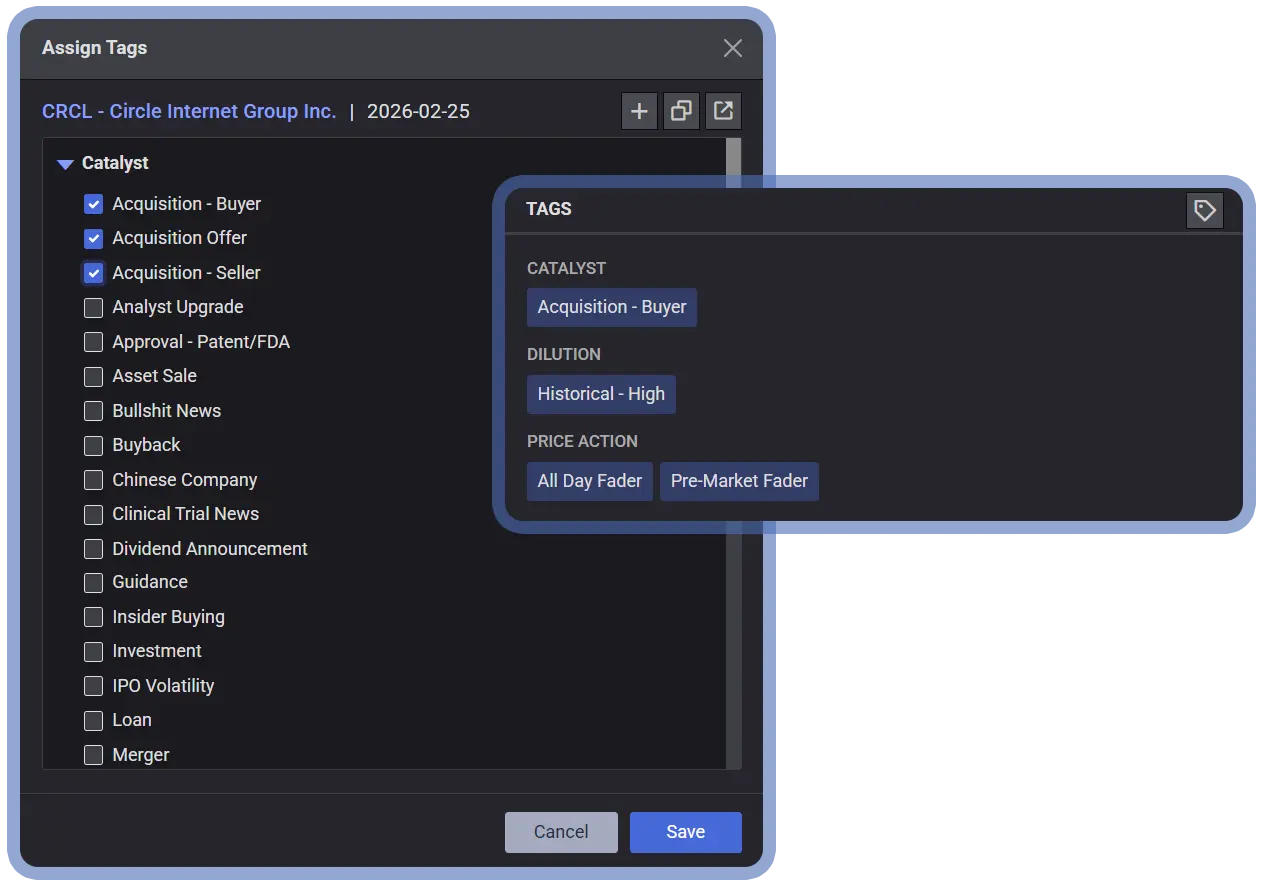Click the All Day Fader tag chip

[590, 481]
